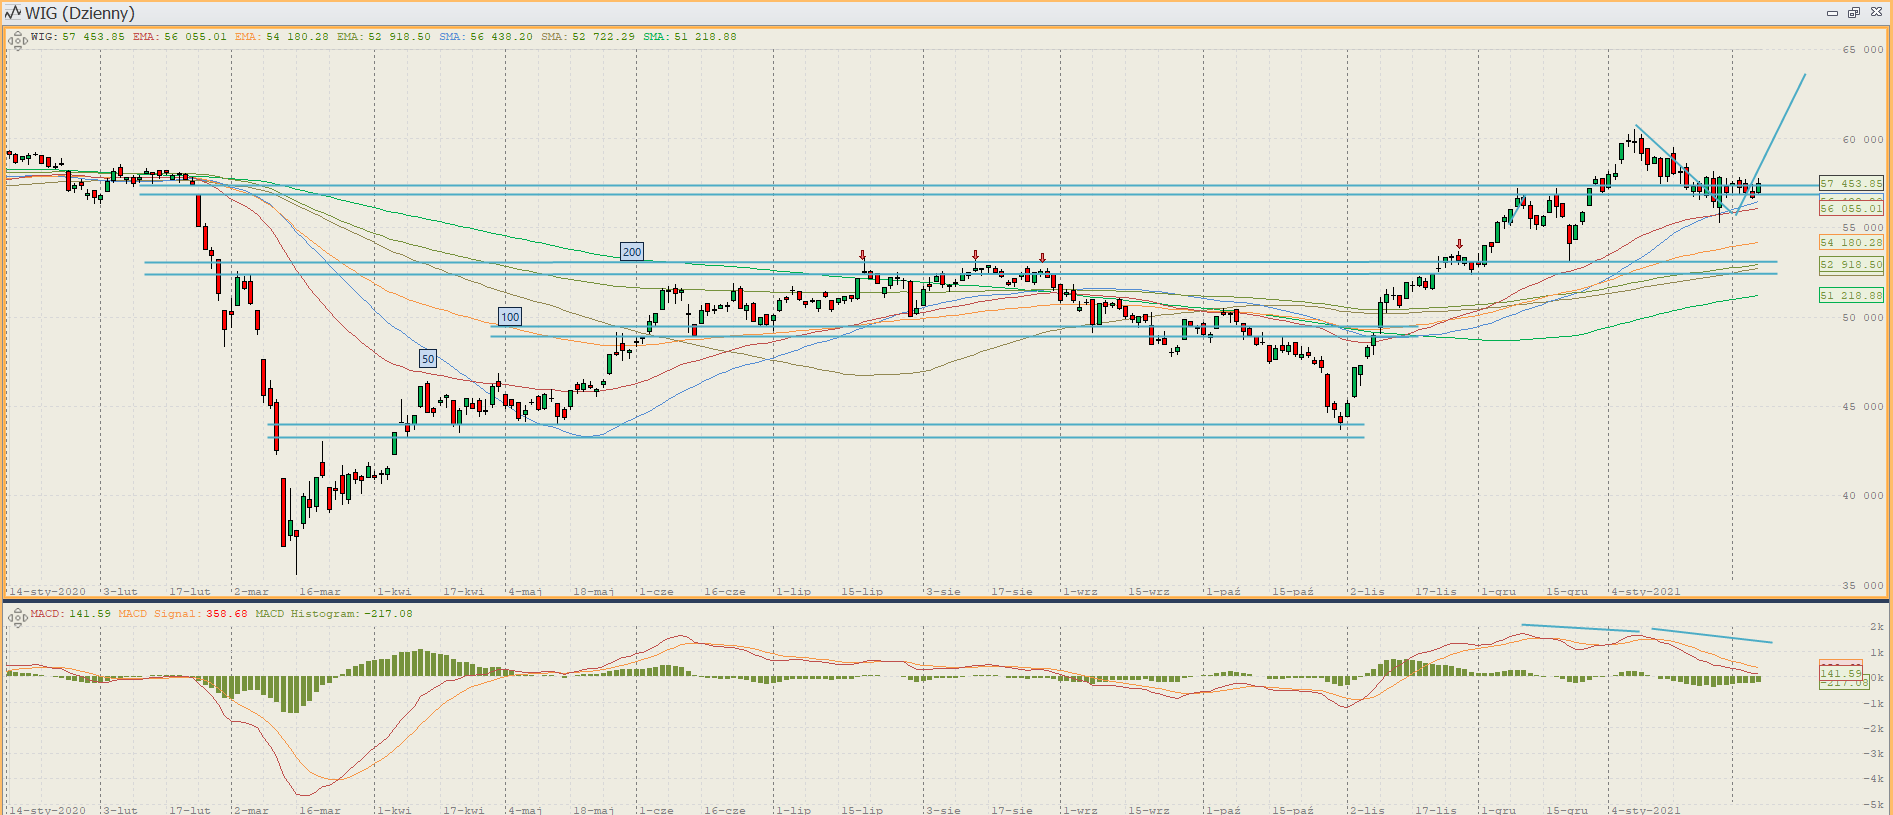Viewport: 1893px width, 815px height.
Task: Click the pan control icon in MACD panel
Action: (17, 618)
